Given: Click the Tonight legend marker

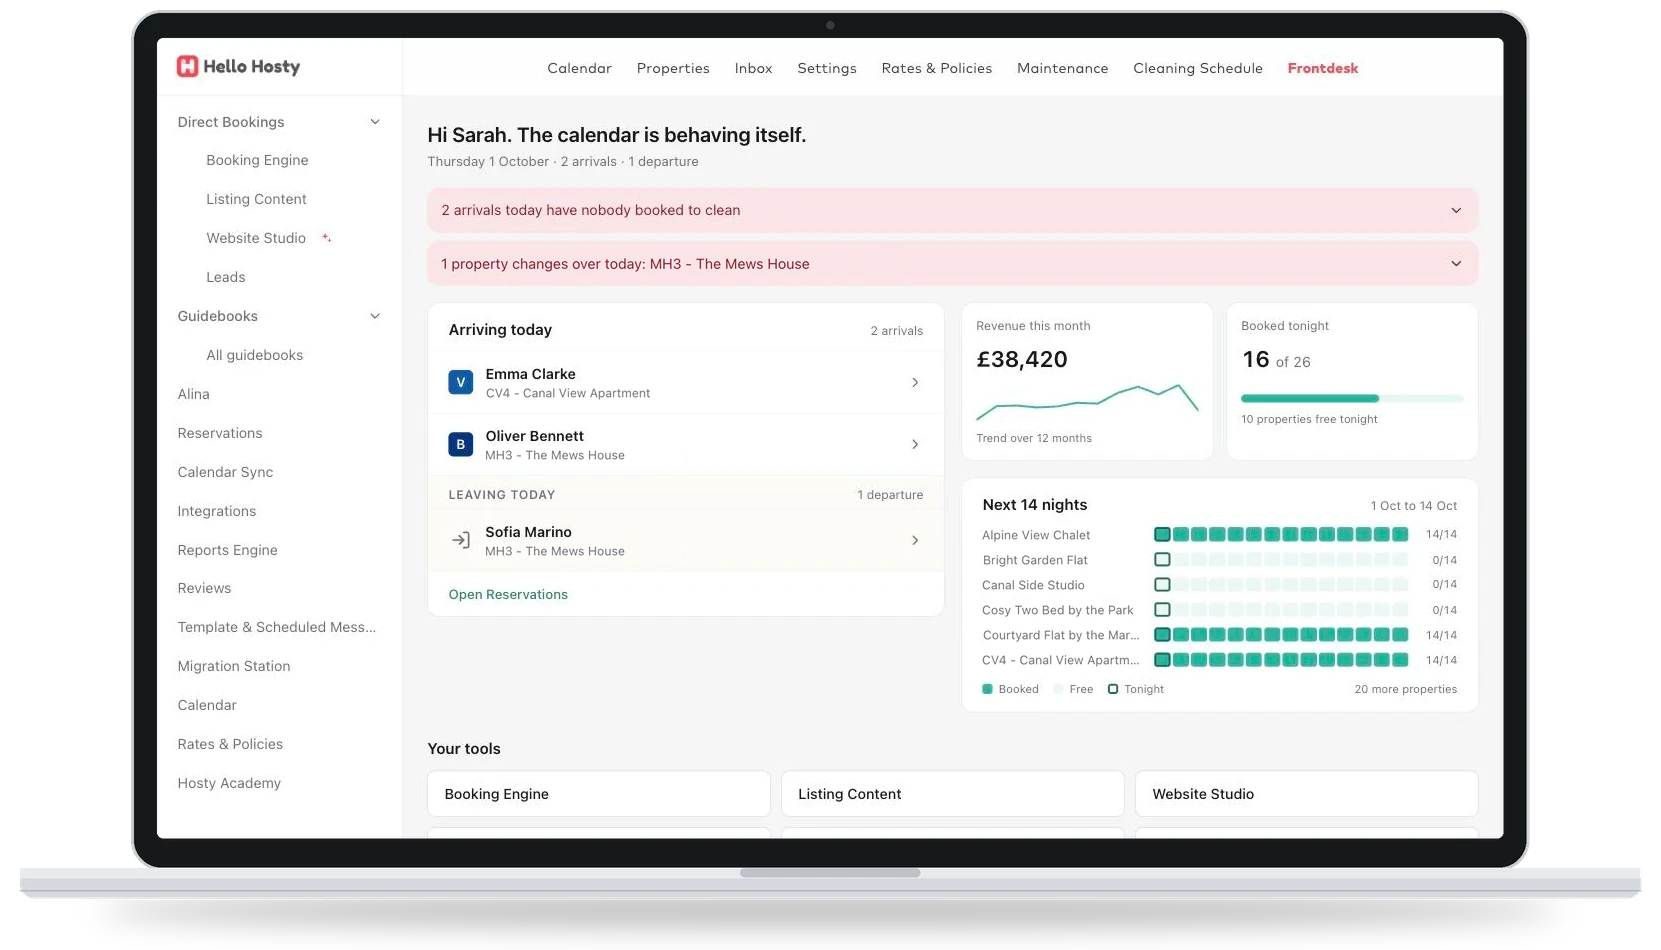Looking at the screenshot, I should coord(1112,689).
